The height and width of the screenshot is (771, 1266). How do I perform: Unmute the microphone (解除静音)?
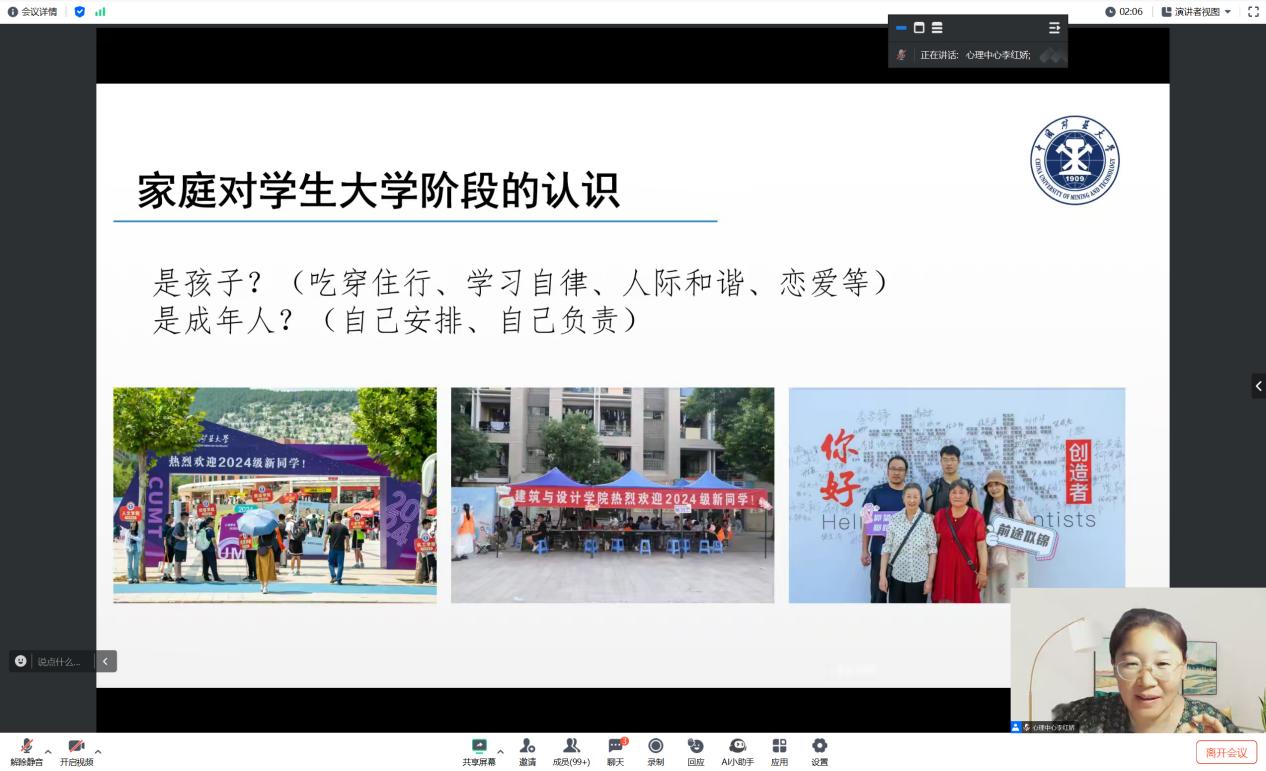point(27,750)
